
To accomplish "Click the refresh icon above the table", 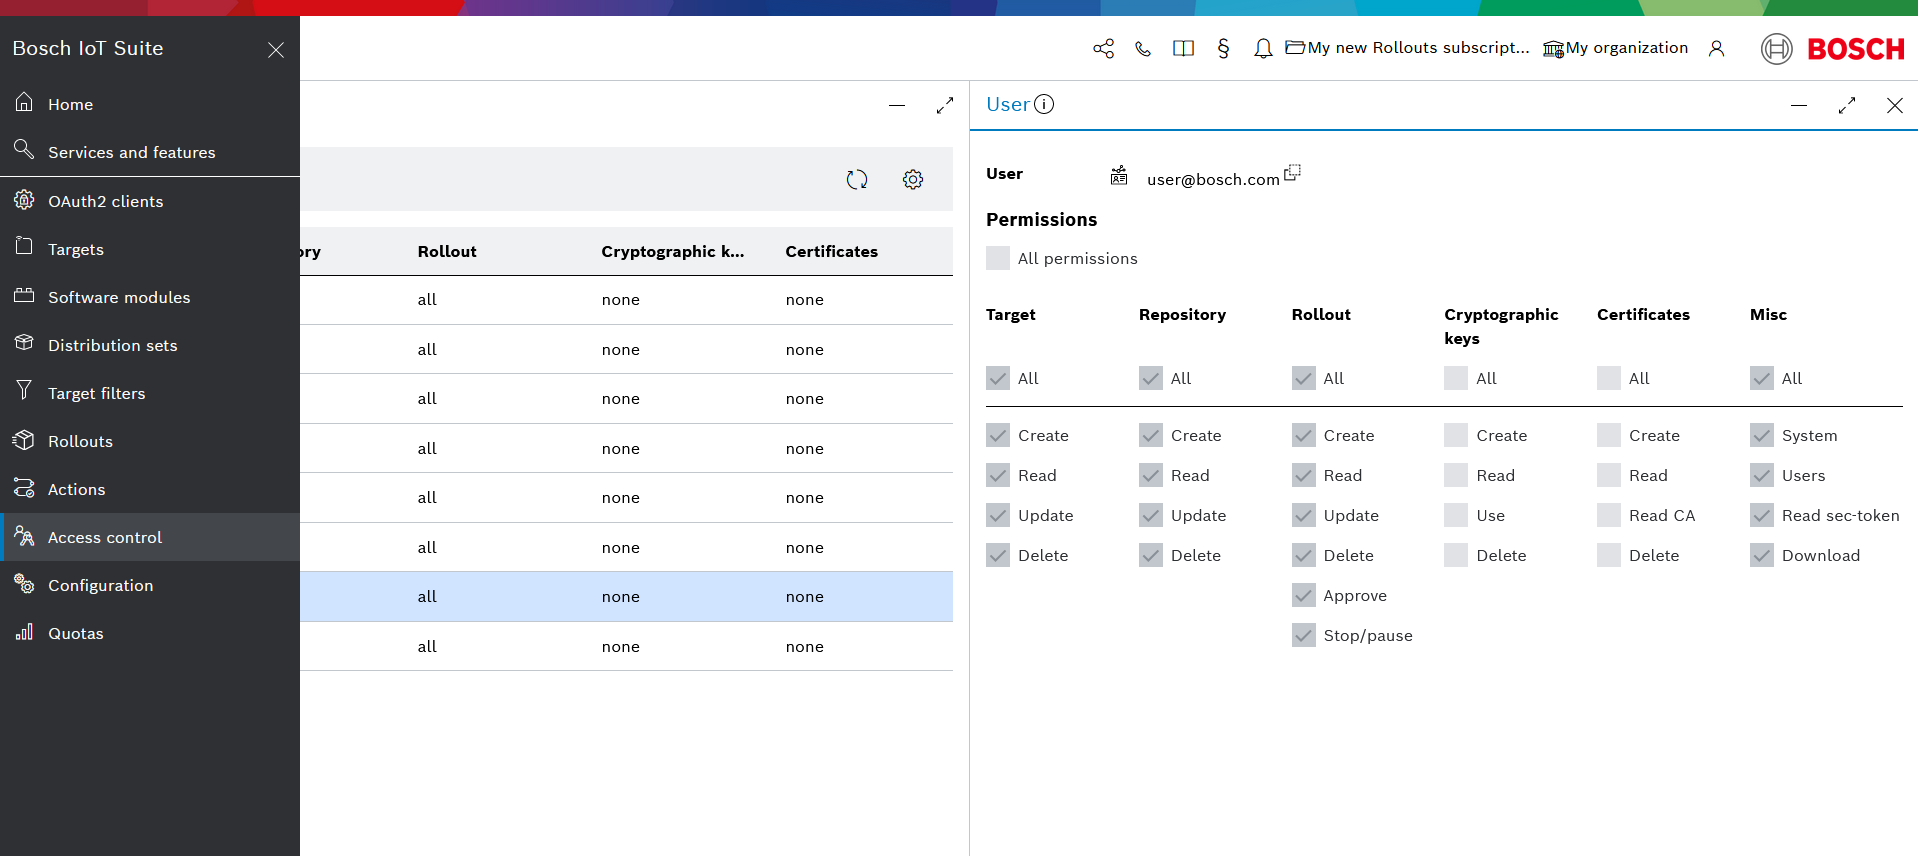I will coord(857,180).
